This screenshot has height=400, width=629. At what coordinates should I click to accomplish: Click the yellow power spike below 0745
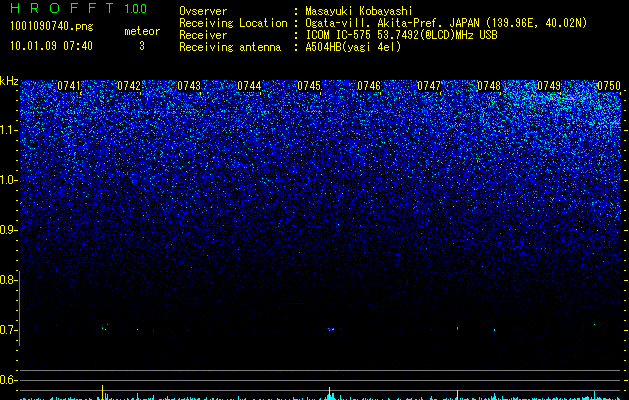329,392
